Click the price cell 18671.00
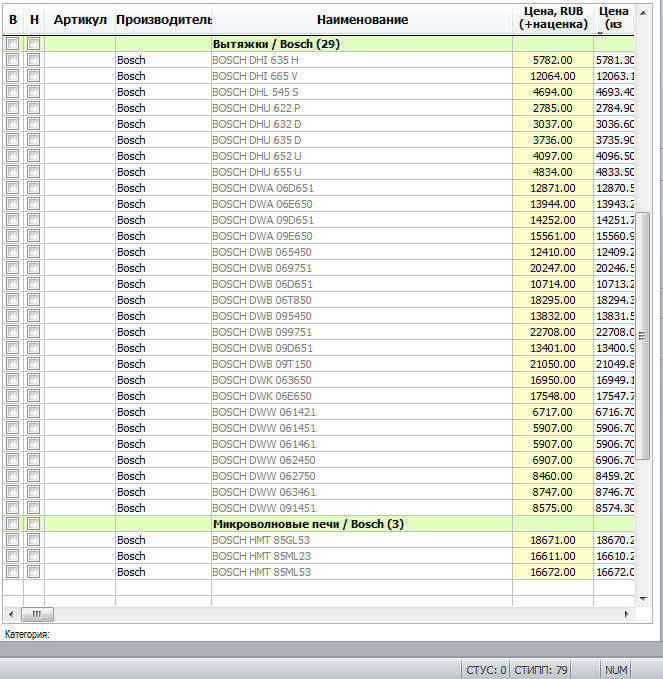Image resolution: width=663 pixels, height=679 pixels. pyautogui.click(x=553, y=540)
